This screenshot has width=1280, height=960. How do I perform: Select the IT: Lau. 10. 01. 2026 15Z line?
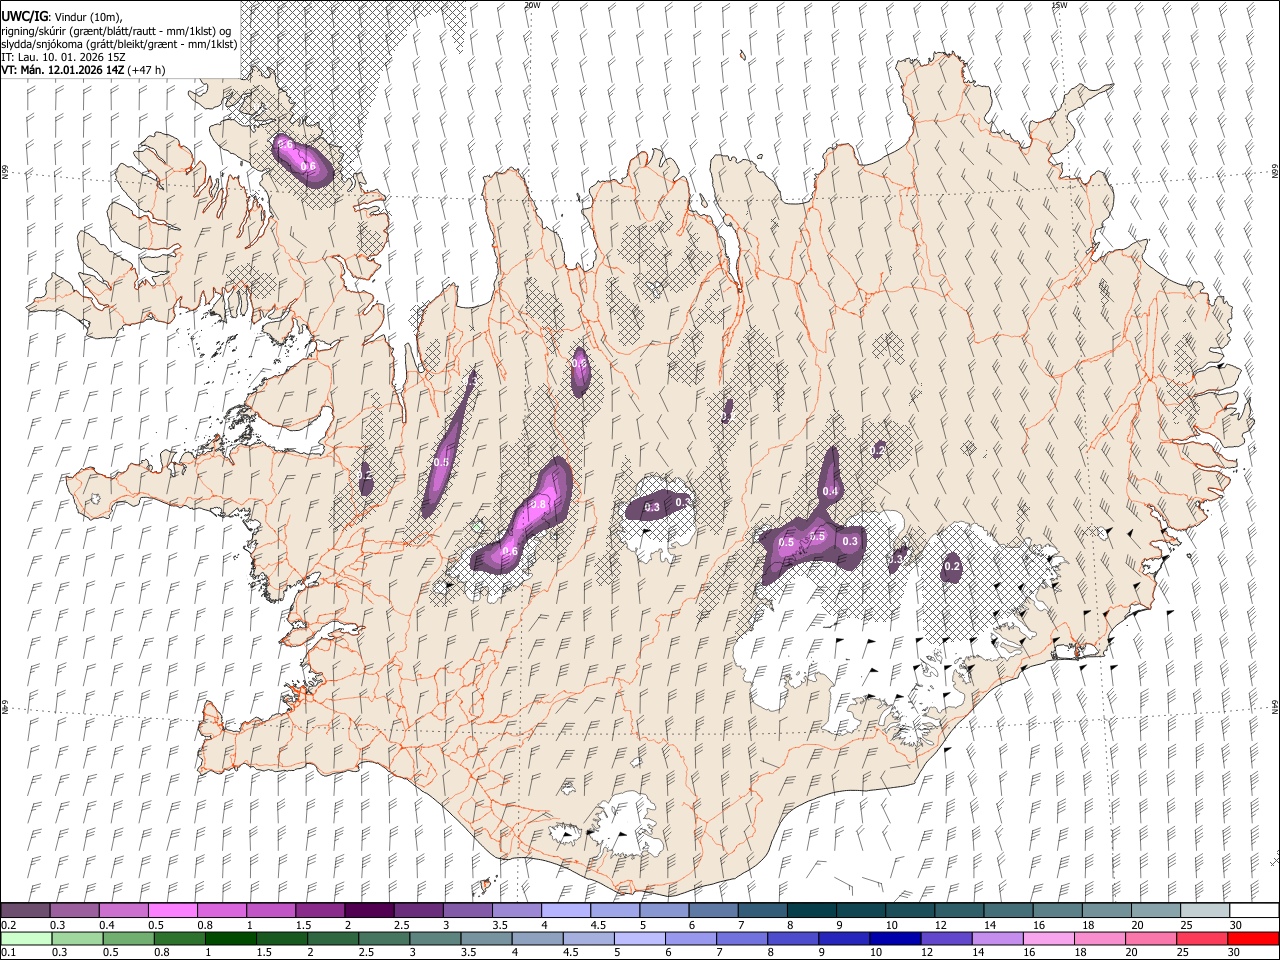(63, 57)
